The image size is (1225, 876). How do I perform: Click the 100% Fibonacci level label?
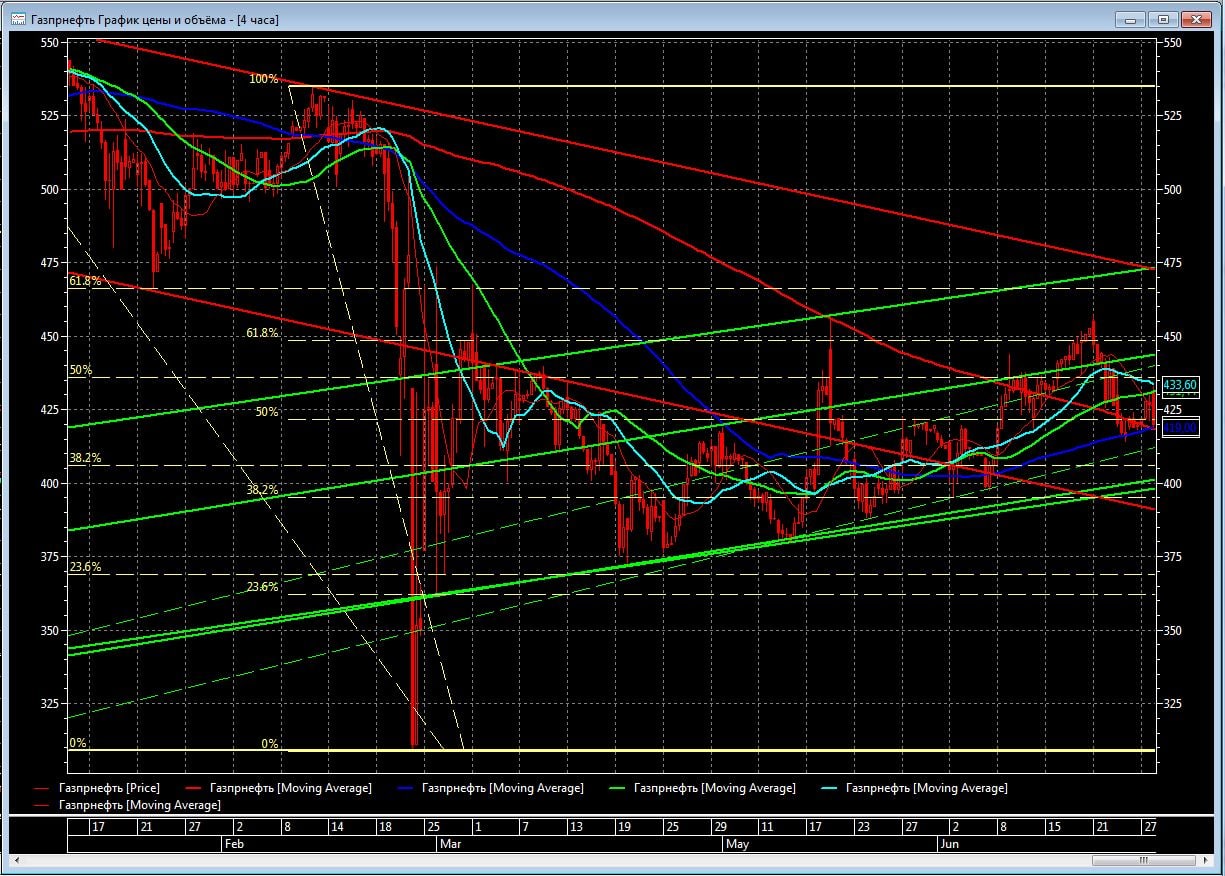click(264, 79)
